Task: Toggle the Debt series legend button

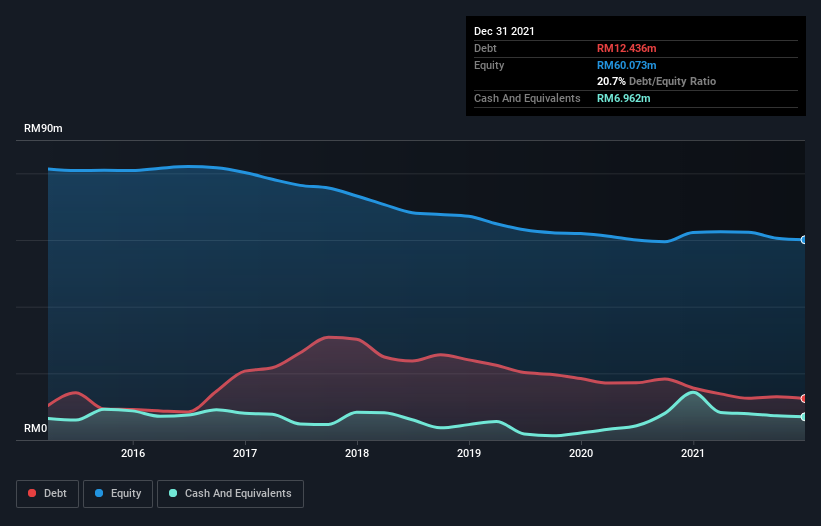Action: [x=48, y=494]
